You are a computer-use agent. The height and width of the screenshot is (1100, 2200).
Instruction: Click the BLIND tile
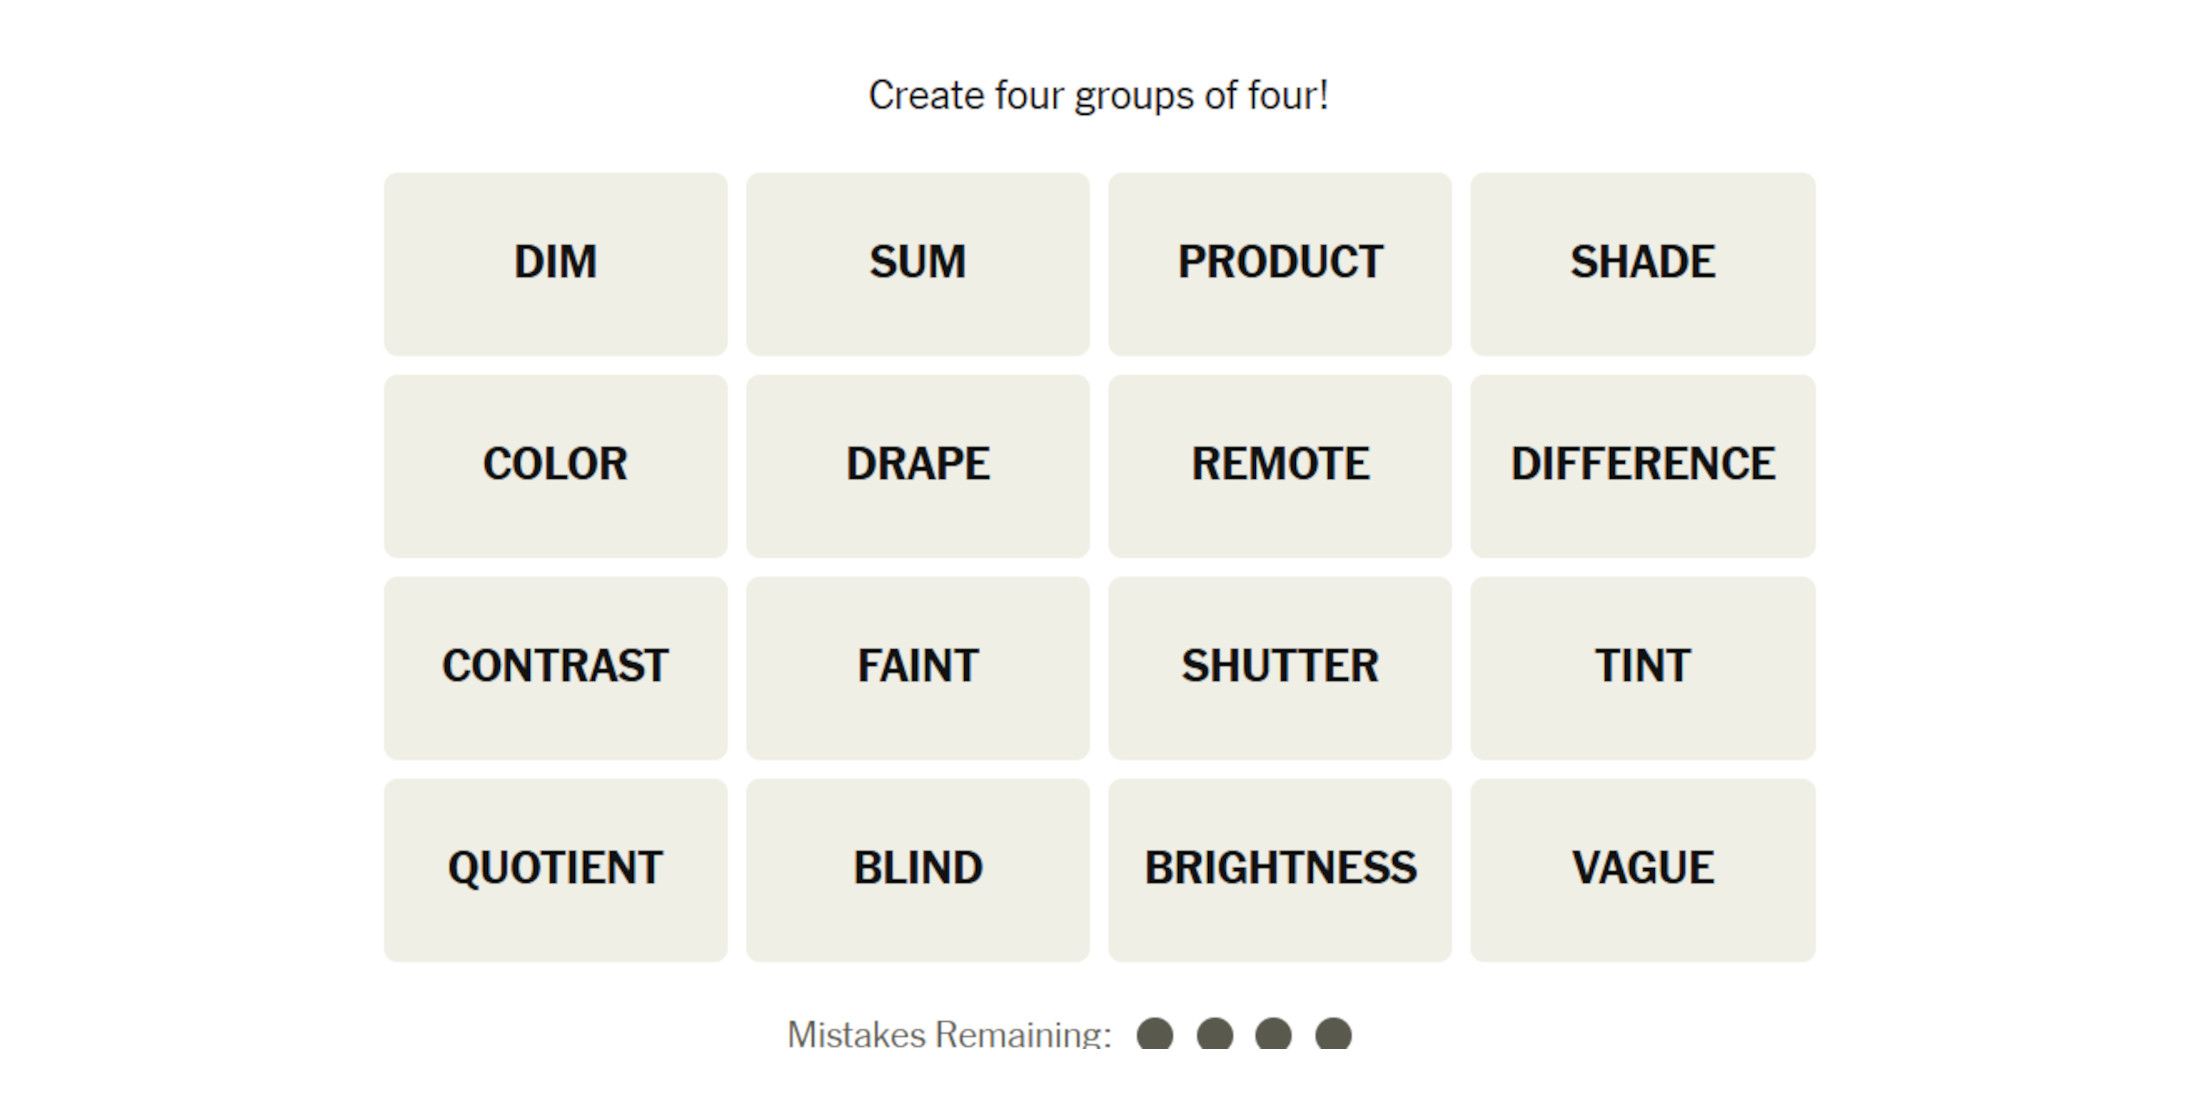[x=917, y=870]
